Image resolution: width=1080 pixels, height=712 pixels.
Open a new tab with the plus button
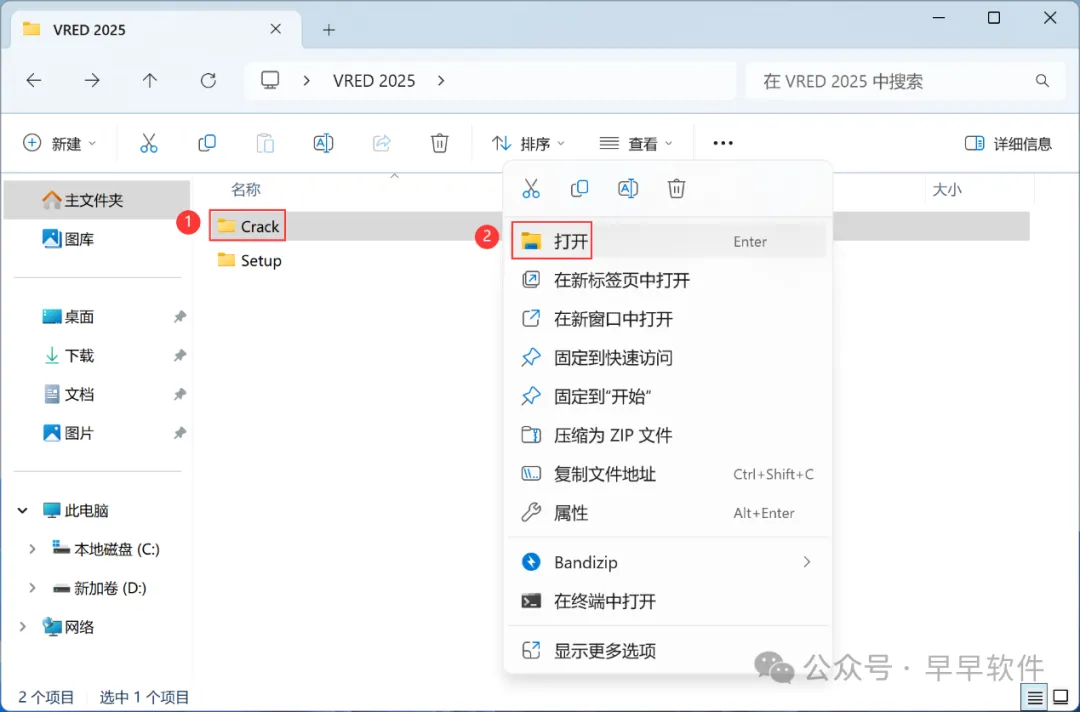329,30
